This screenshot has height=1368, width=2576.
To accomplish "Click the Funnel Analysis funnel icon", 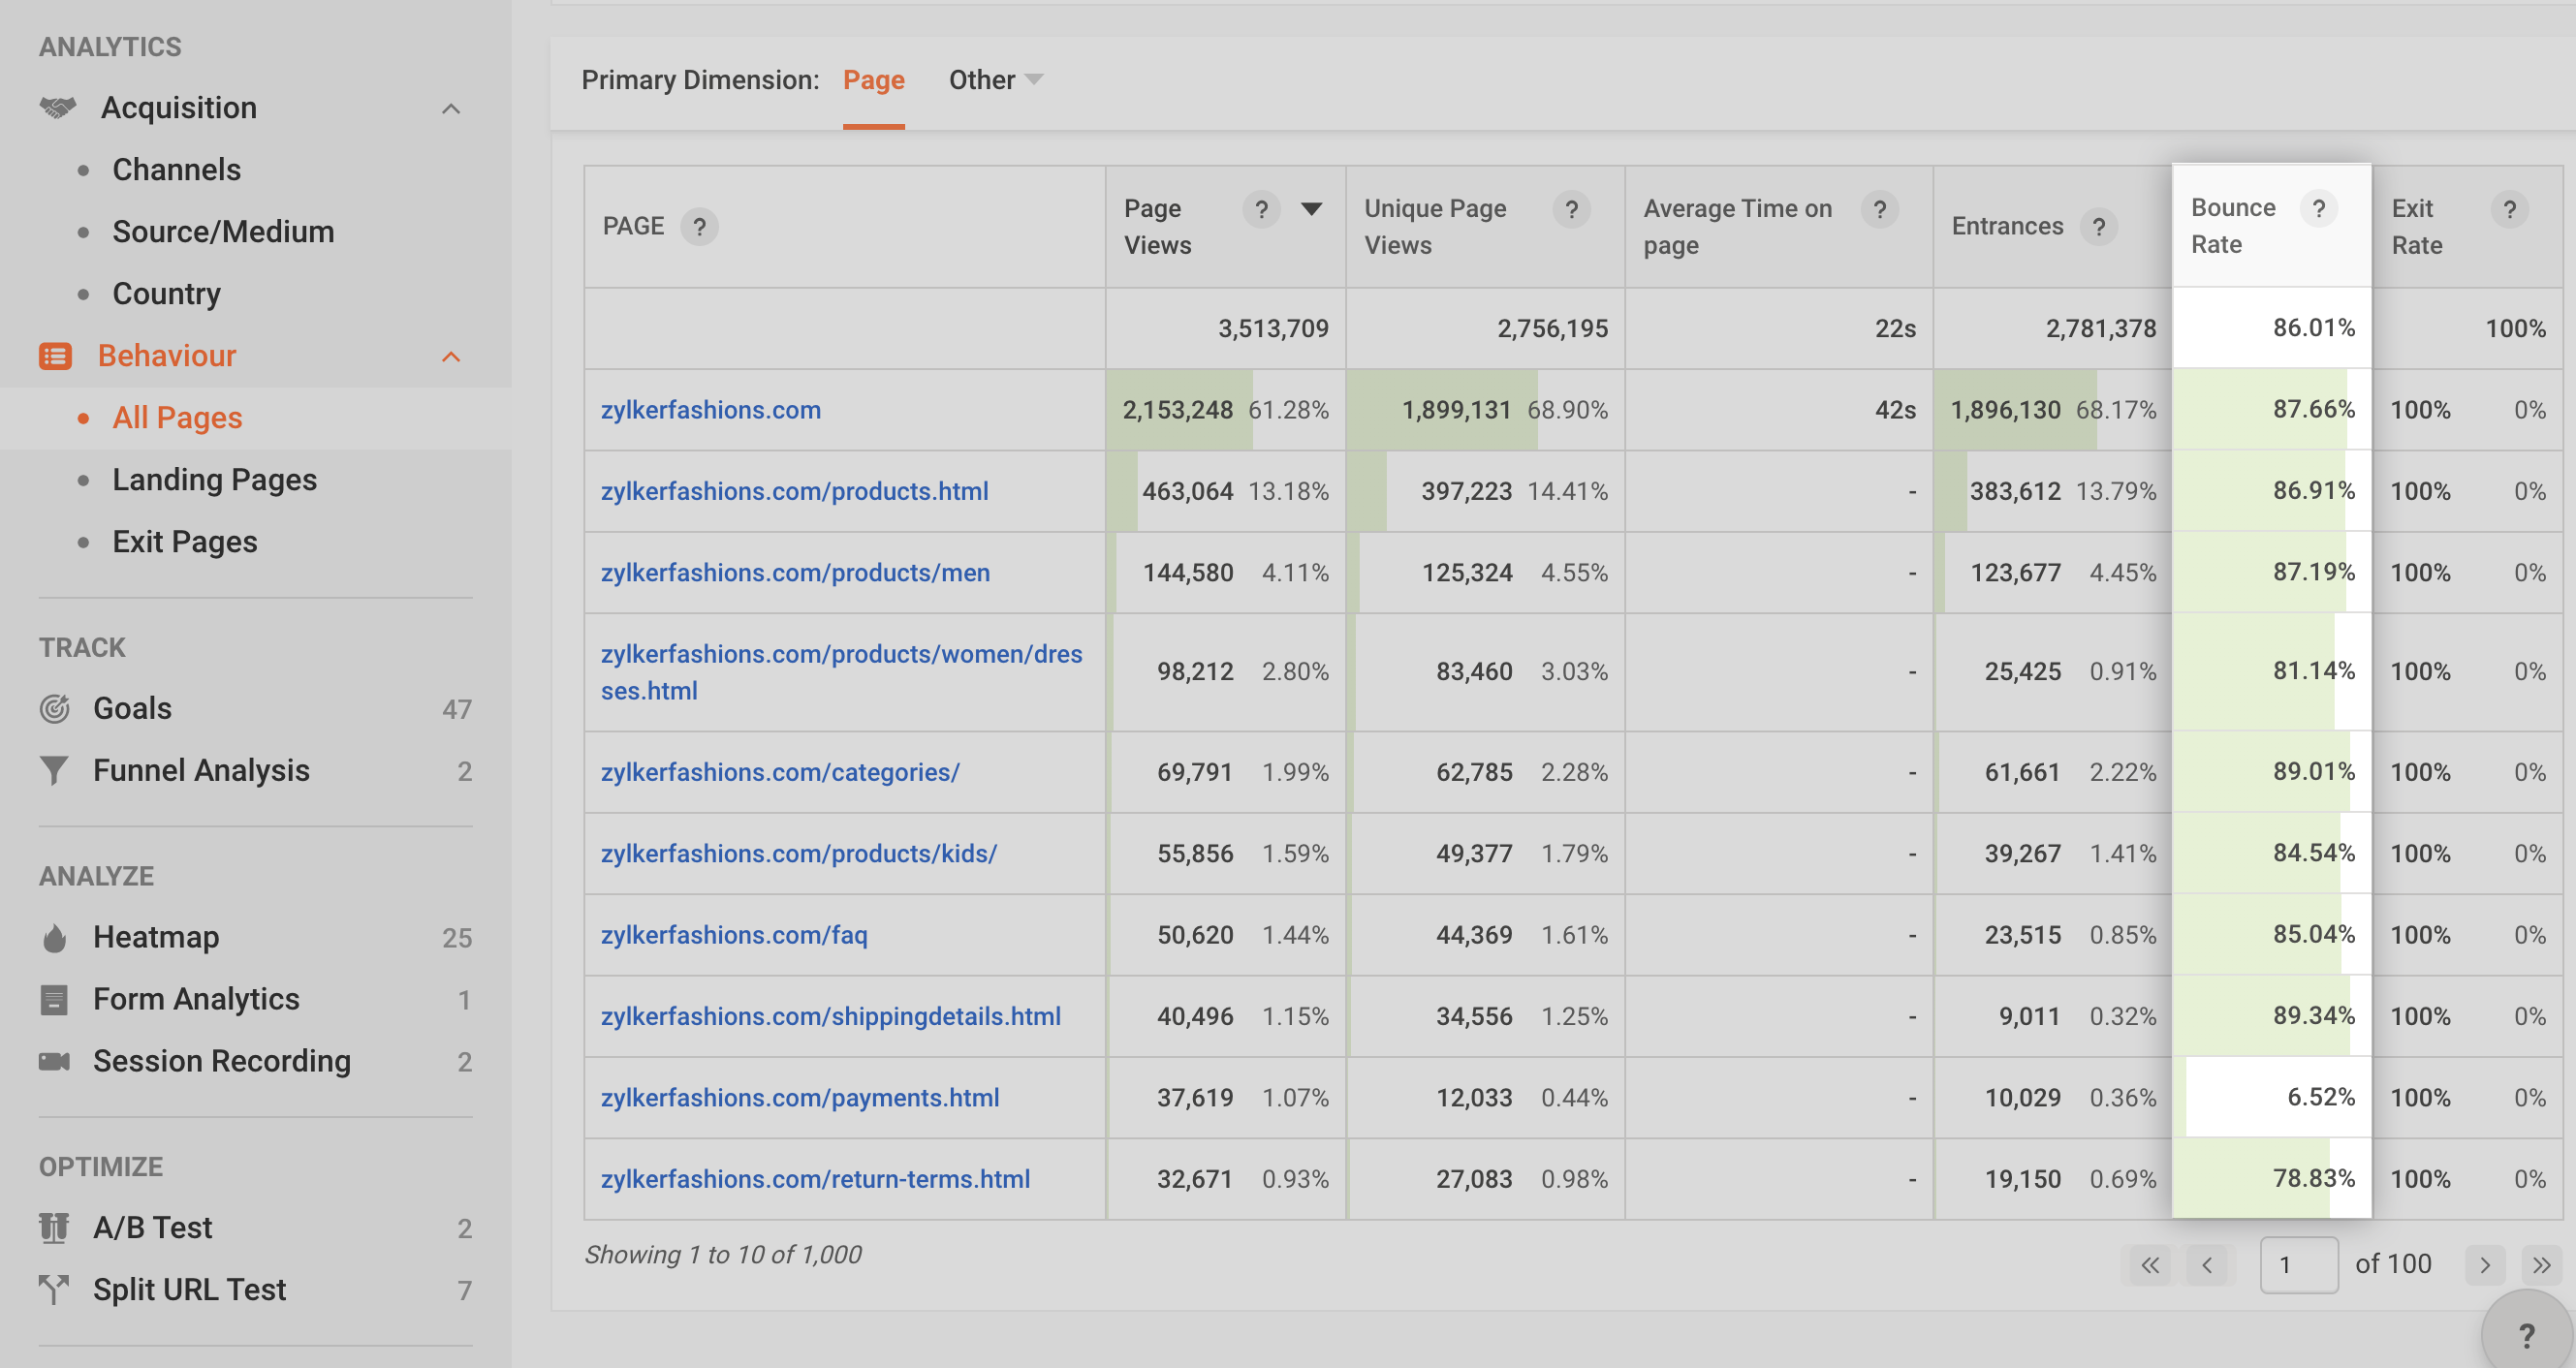I will pos(55,771).
